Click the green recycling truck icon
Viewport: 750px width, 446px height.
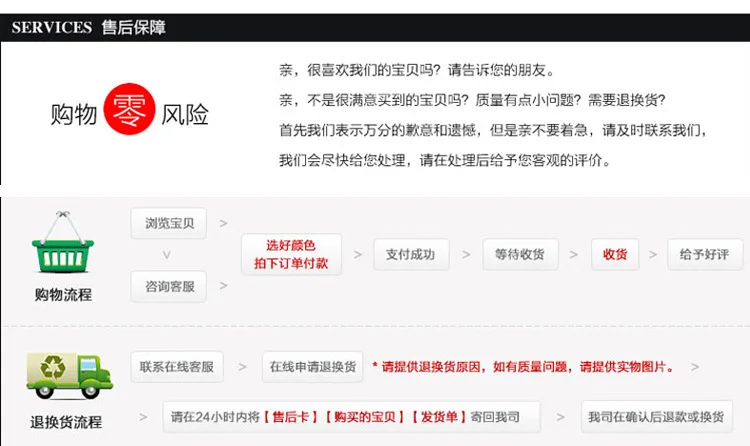70,376
